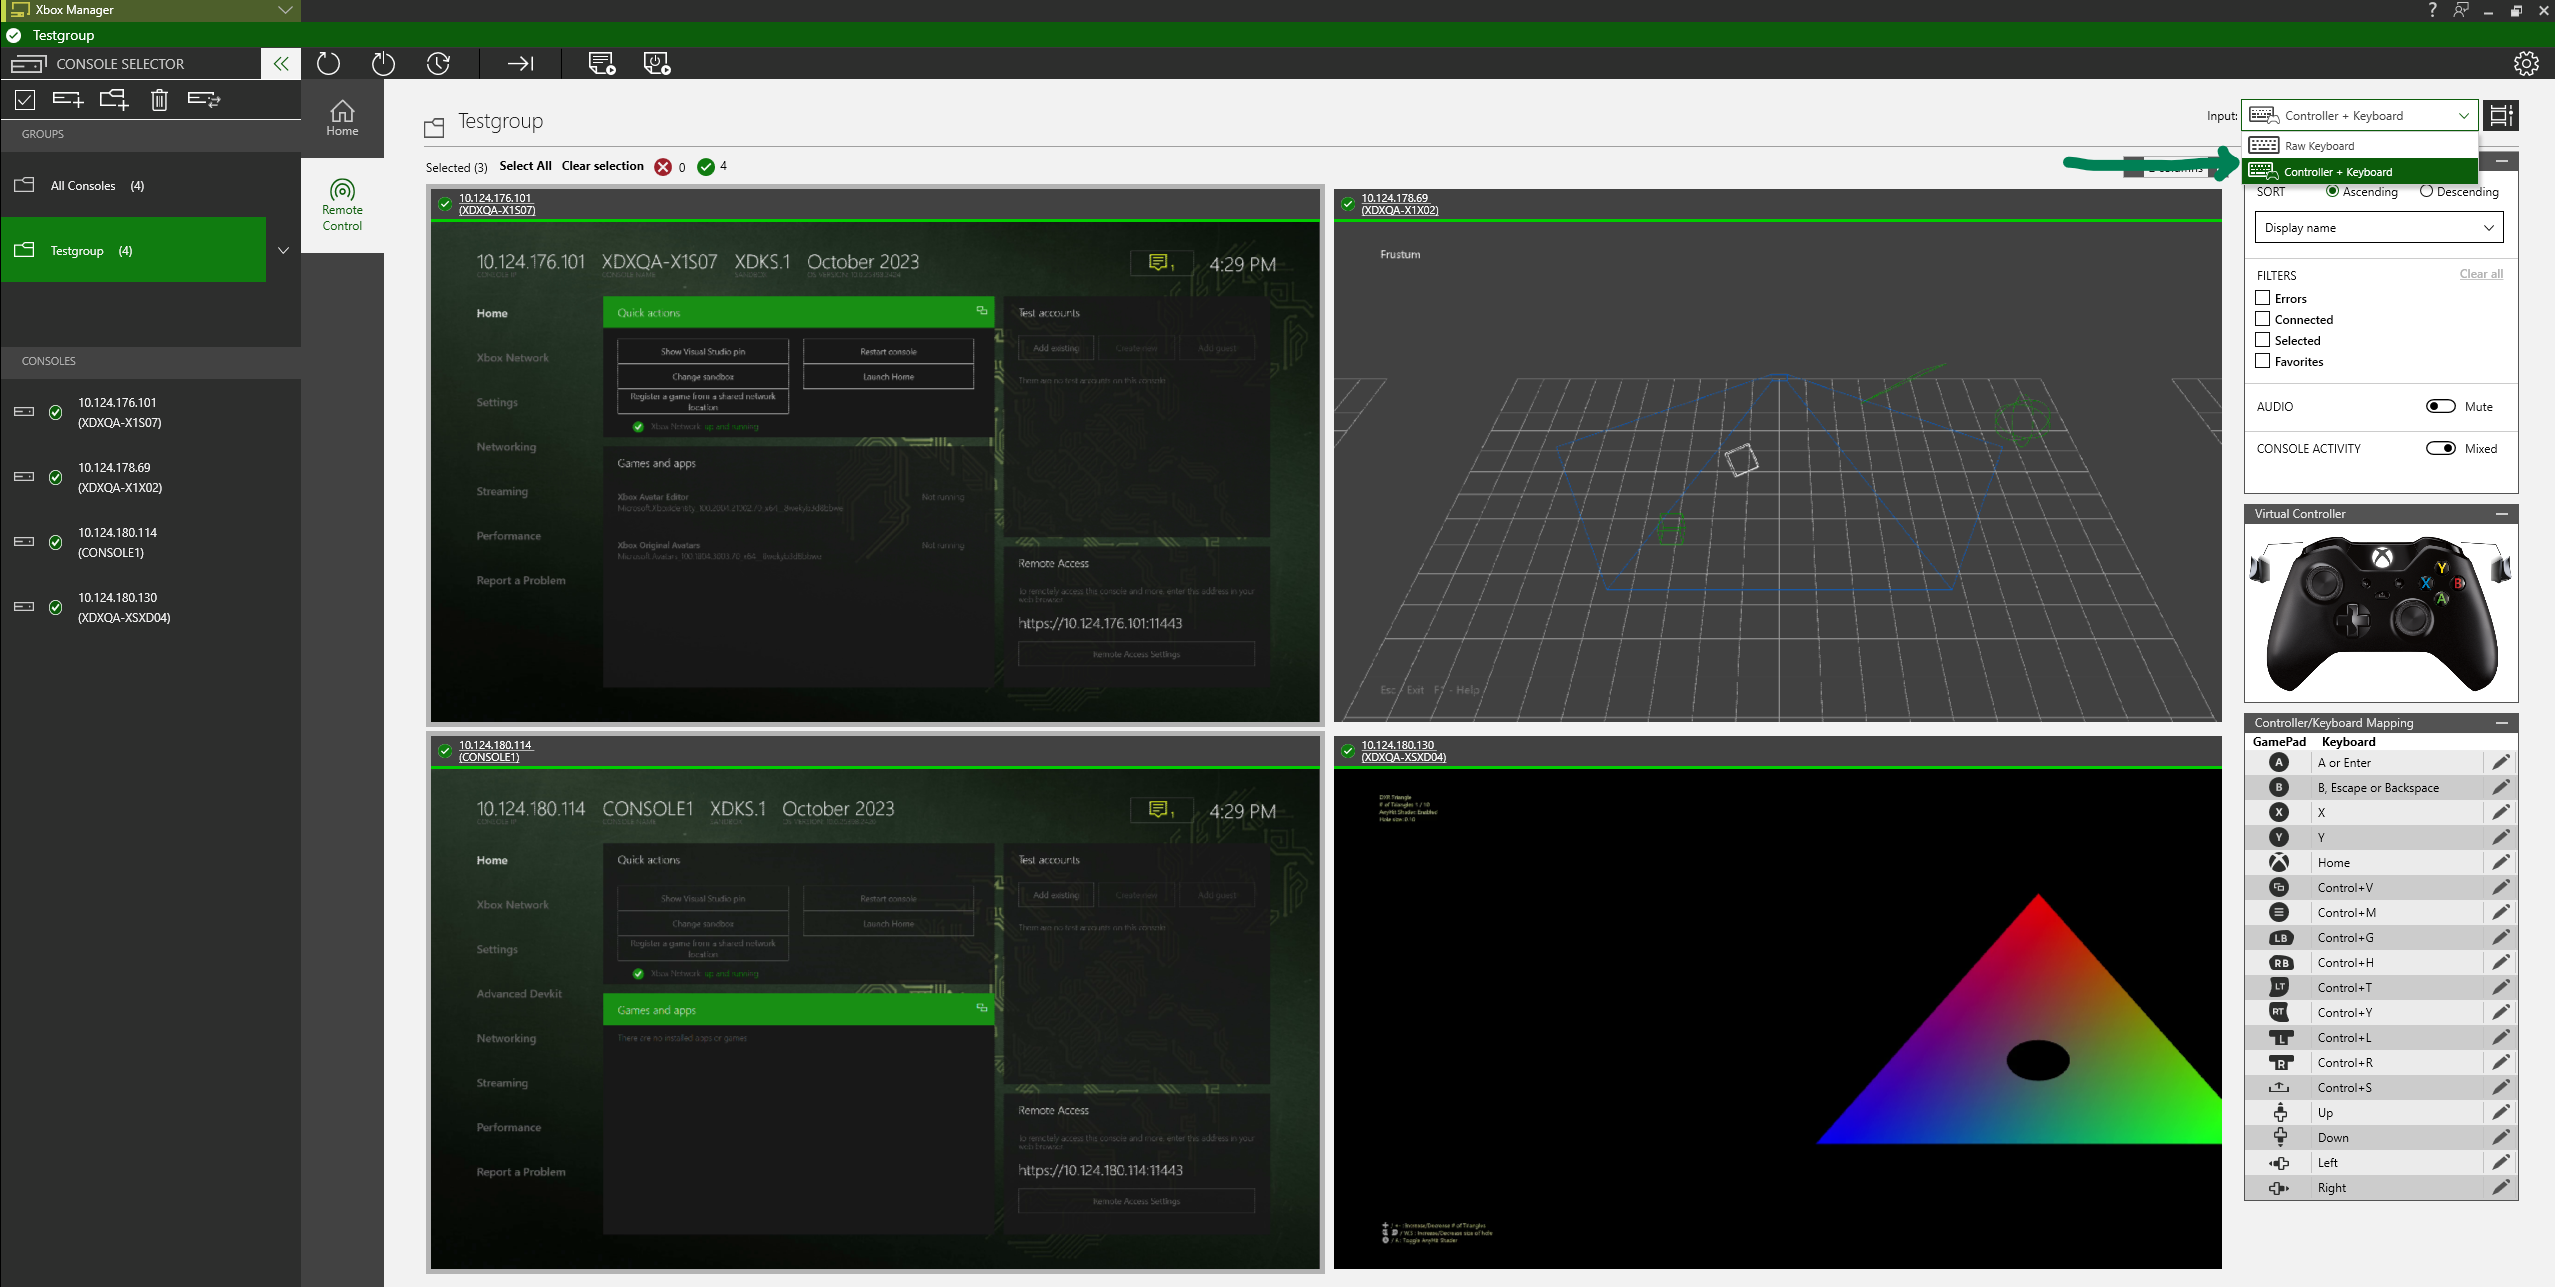Choose Controller + Keyboard input option
The height and width of the screenshot is (1287, 2555).
(2359, 172)
